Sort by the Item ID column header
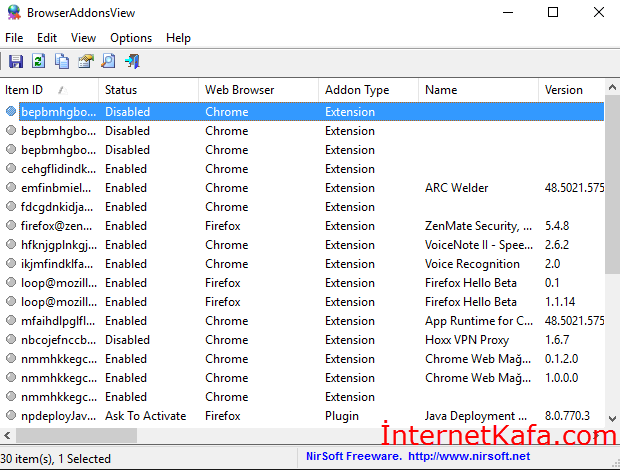This screenshot has width=620, height=470. 49,90
